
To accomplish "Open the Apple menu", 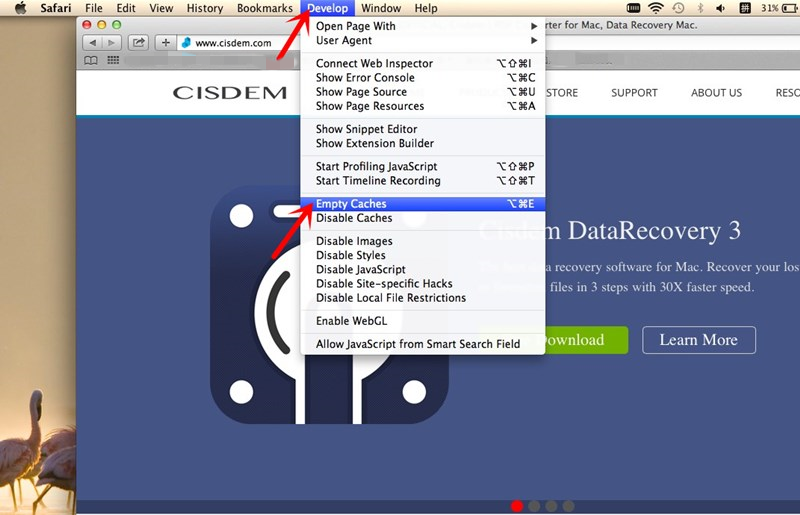I will 20,8.
